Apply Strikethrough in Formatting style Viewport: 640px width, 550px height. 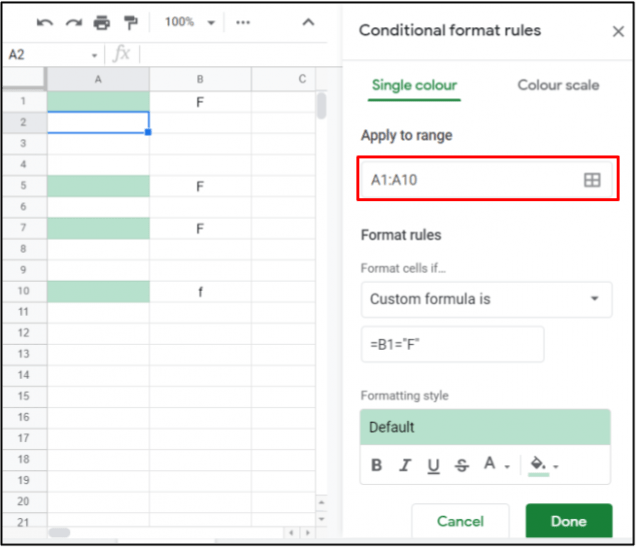(x=461, y=465)
